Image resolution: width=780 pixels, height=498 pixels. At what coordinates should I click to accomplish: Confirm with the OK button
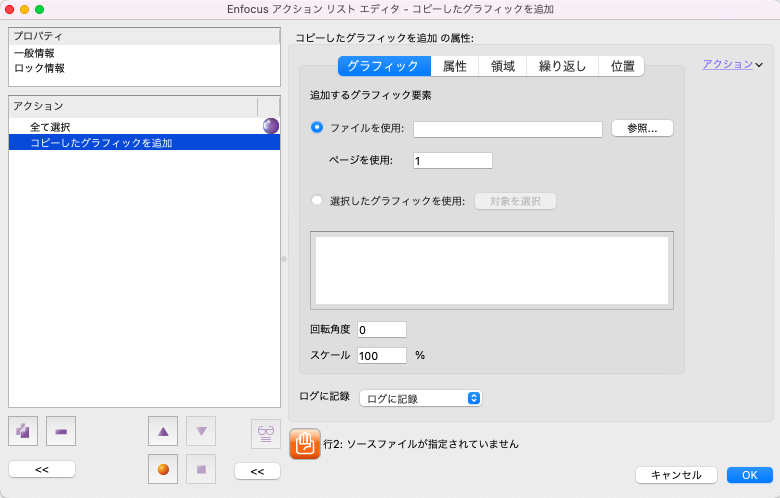(x=750, y=475)
